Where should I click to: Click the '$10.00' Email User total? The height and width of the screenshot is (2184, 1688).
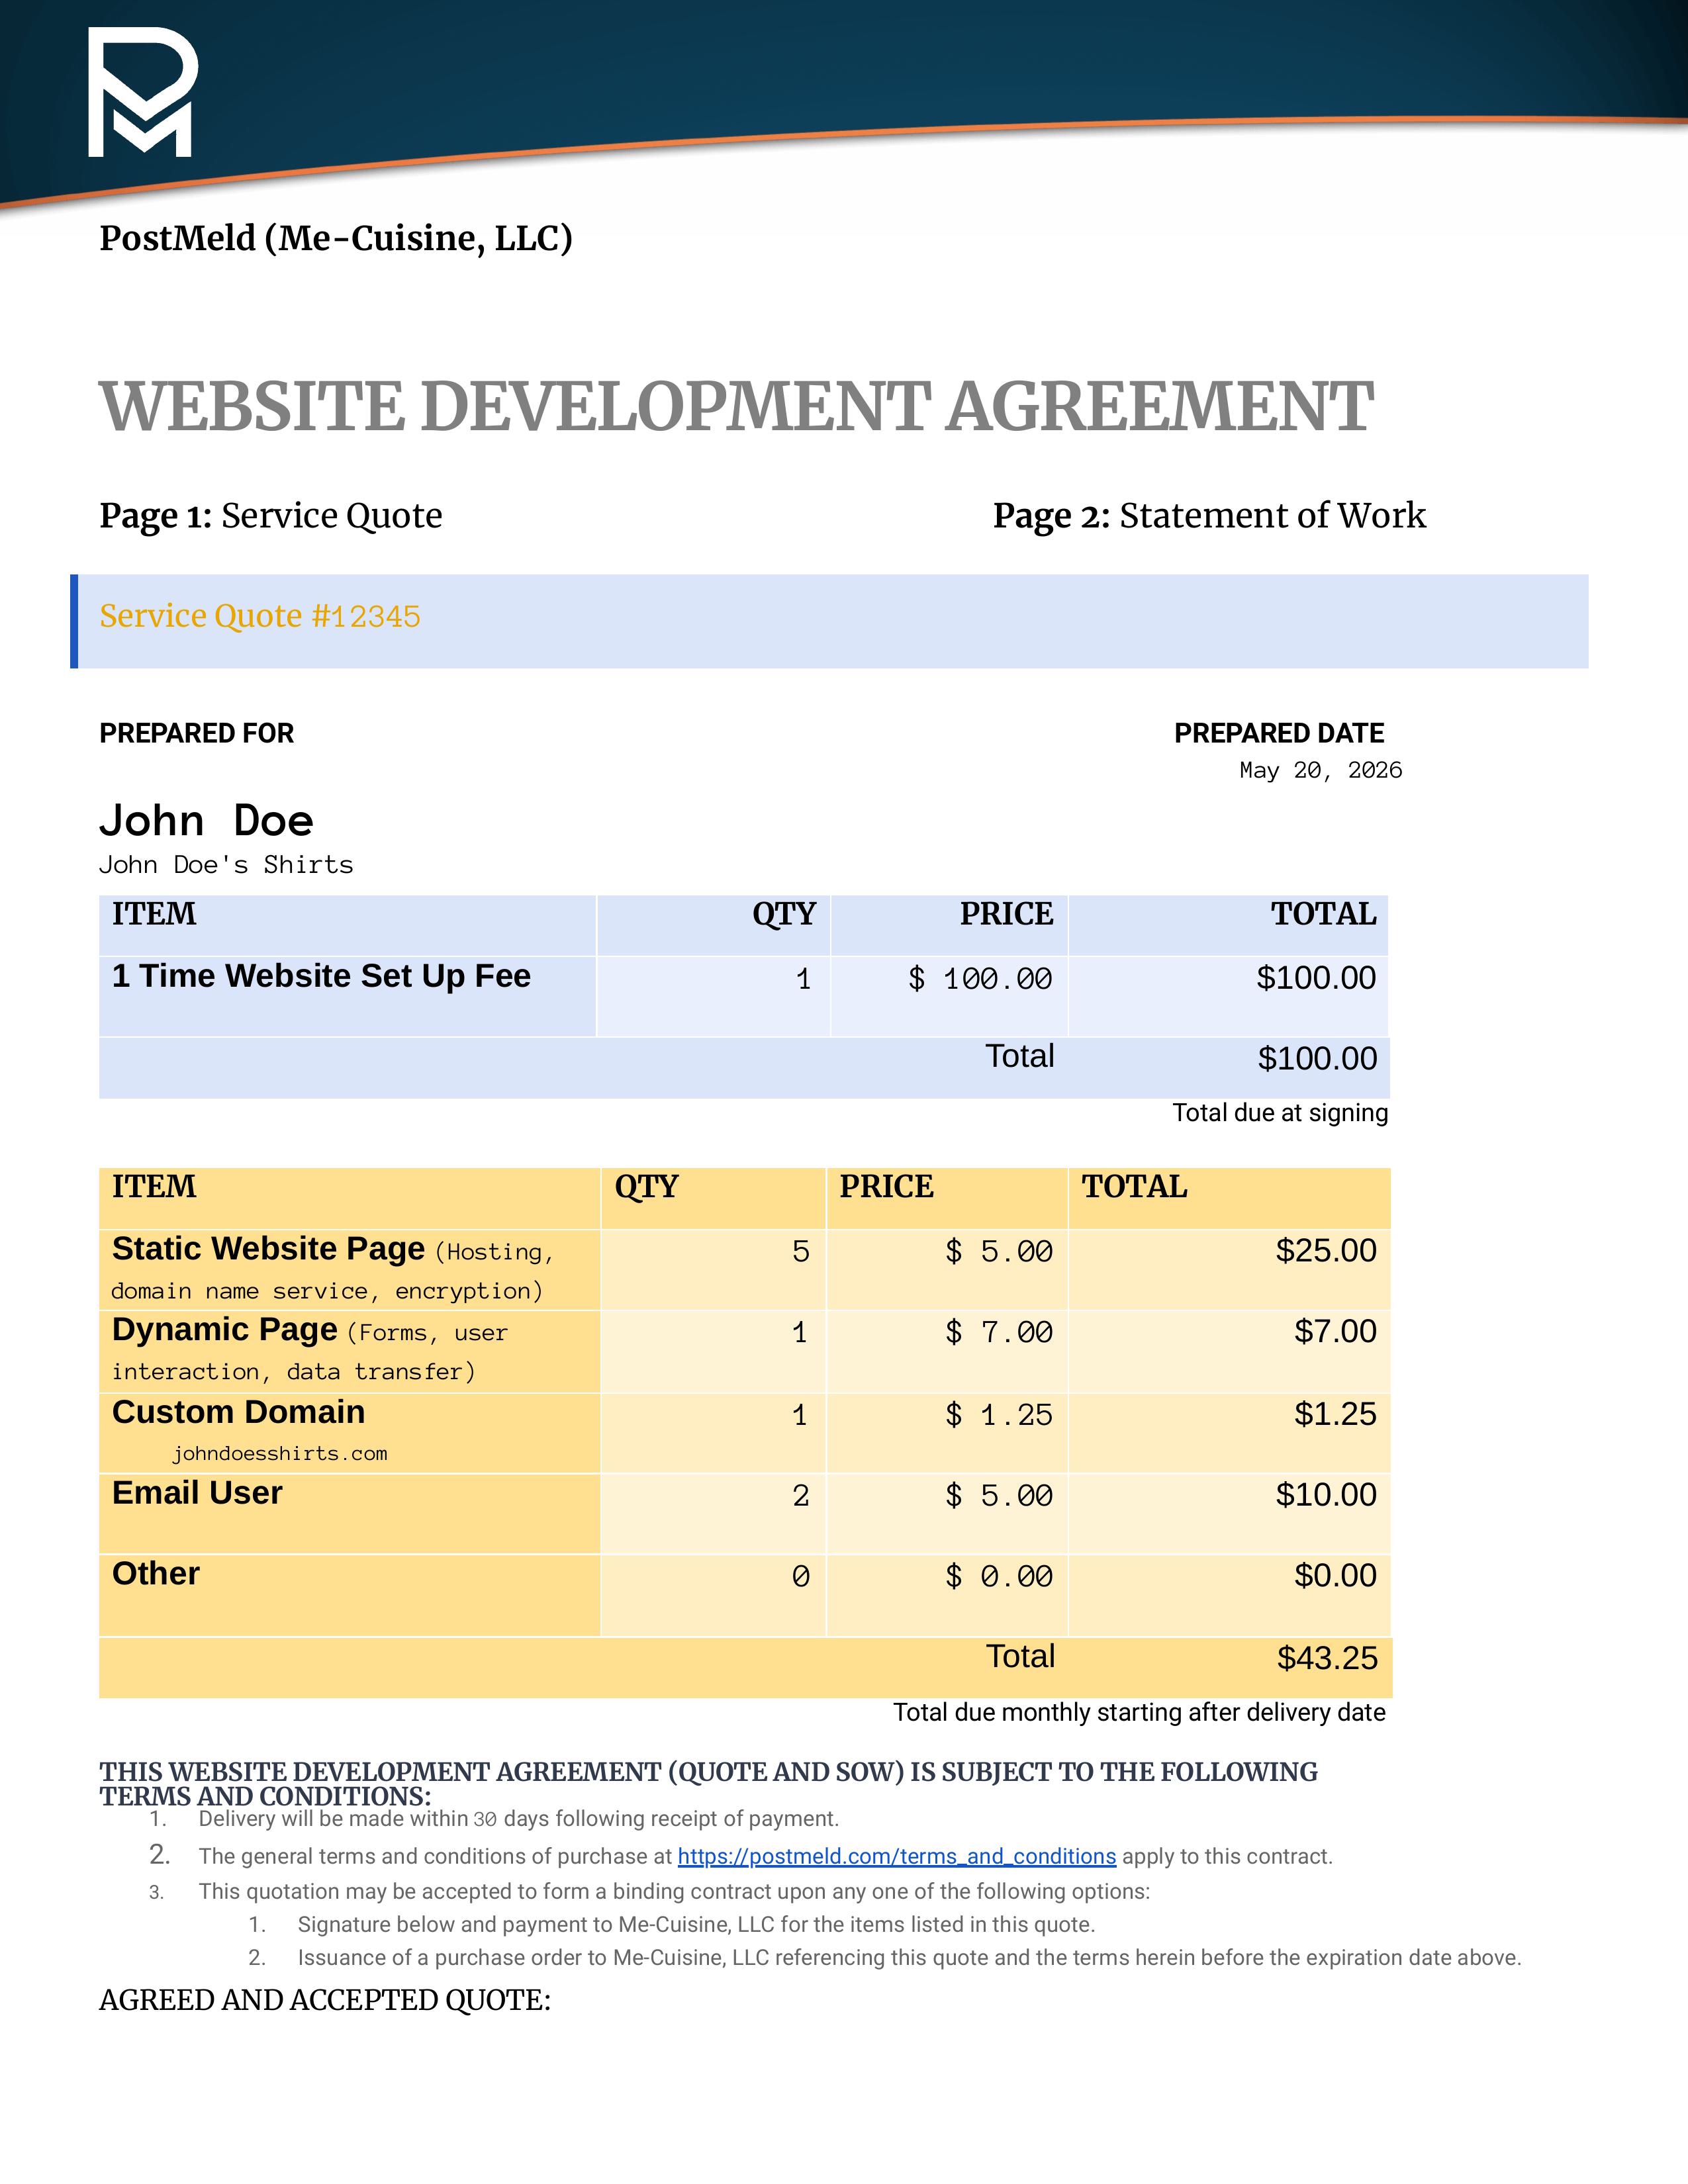(x=1326, y=1495)
